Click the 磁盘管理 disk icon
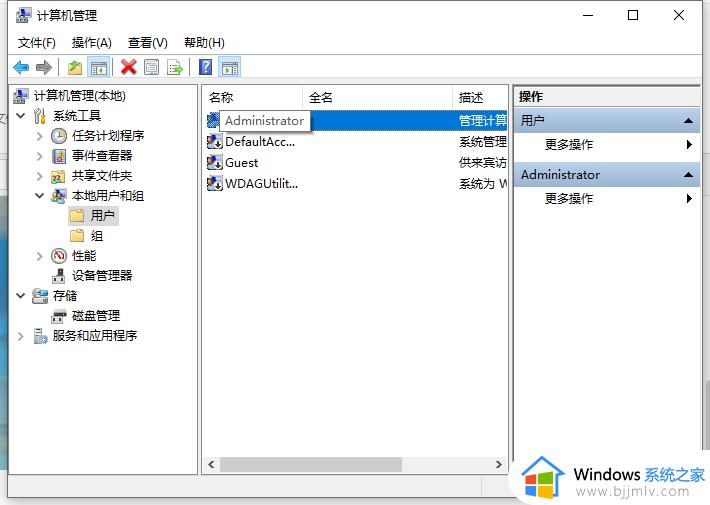Viewport: 710px width, 505px height. [58, 316]
